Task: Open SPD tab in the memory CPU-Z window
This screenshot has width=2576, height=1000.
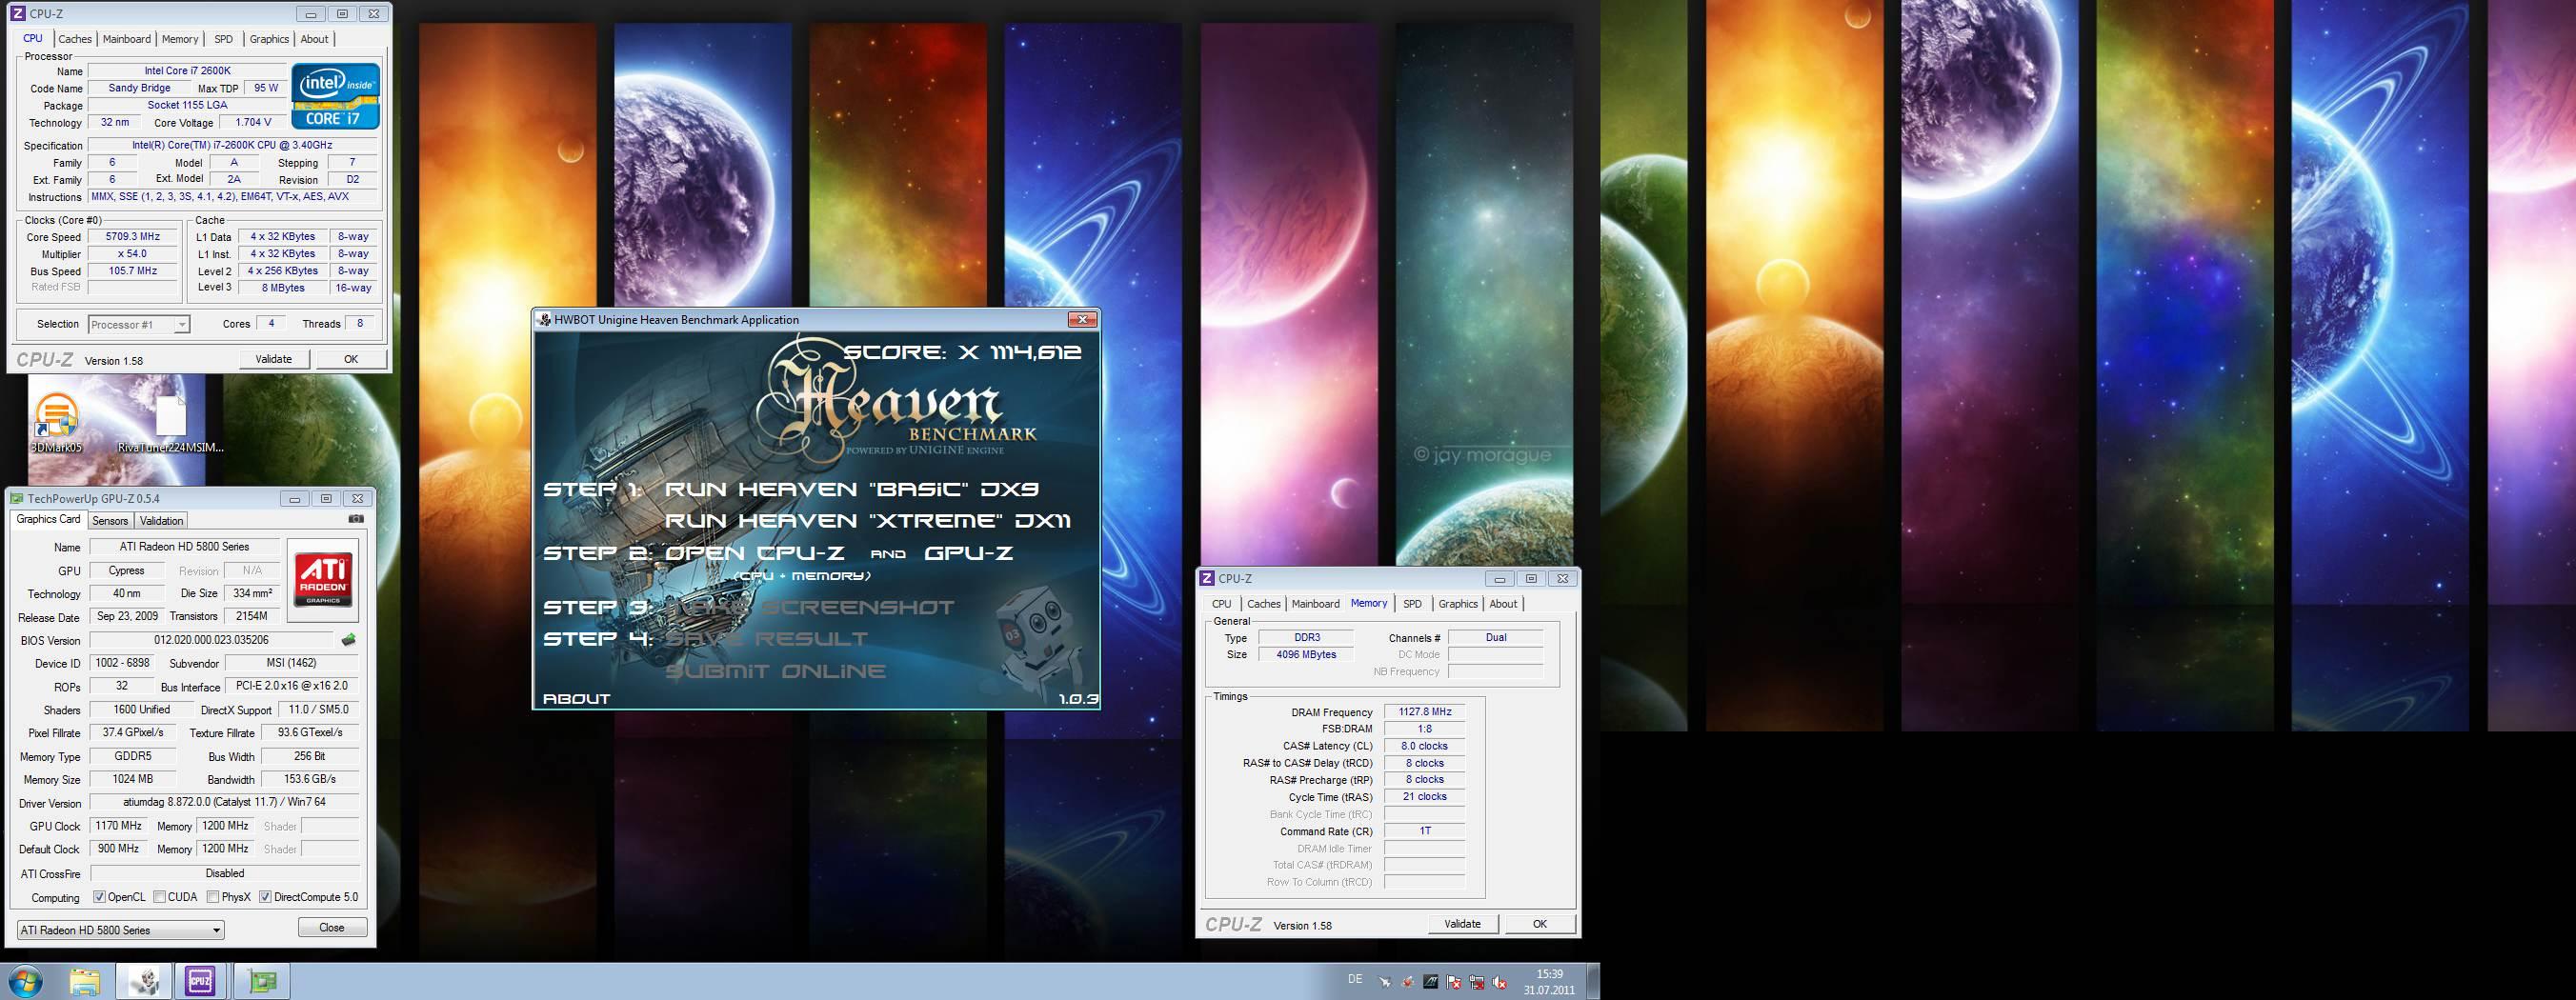Action: pyautogui.click(x=1412, y=604)
